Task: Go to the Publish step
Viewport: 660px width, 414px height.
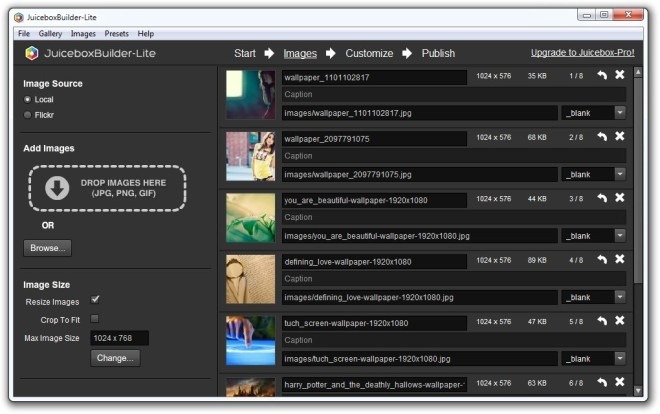Action: click(438, 53)
